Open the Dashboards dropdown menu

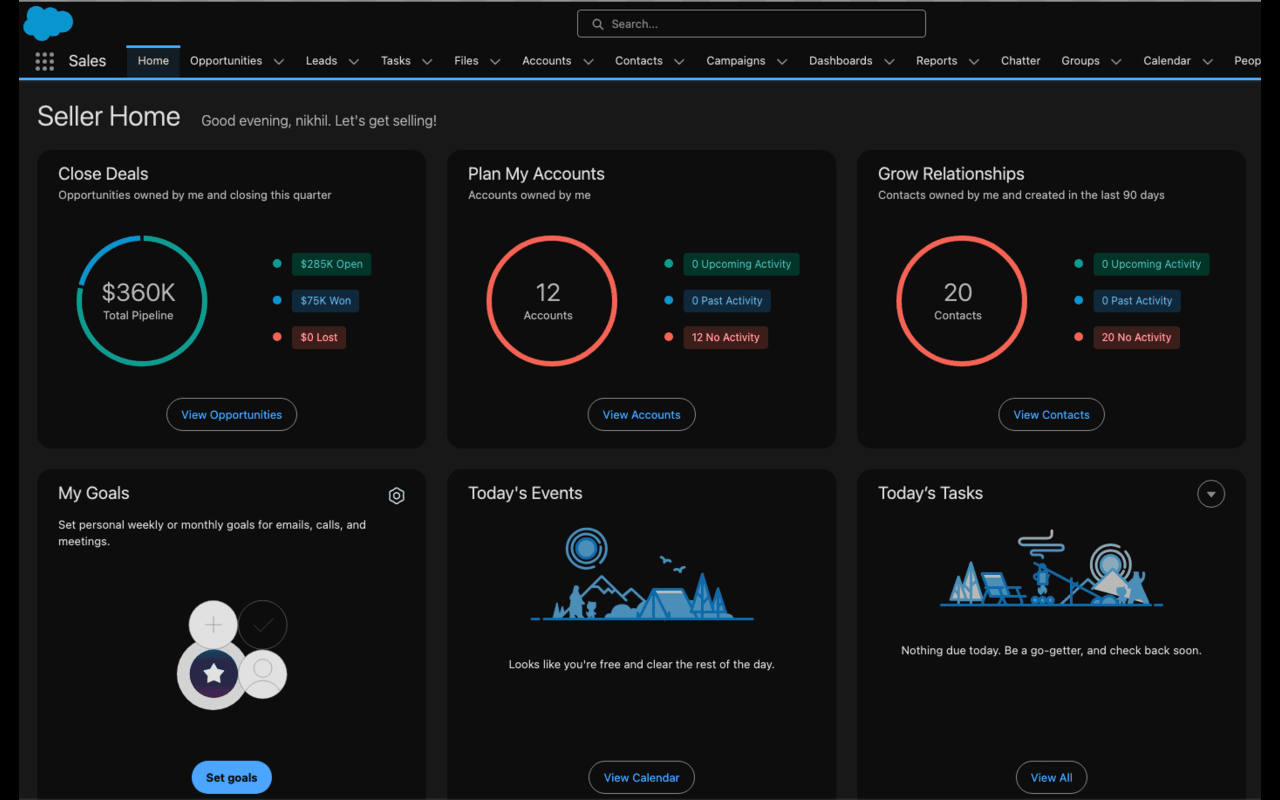tap(889, 61)
